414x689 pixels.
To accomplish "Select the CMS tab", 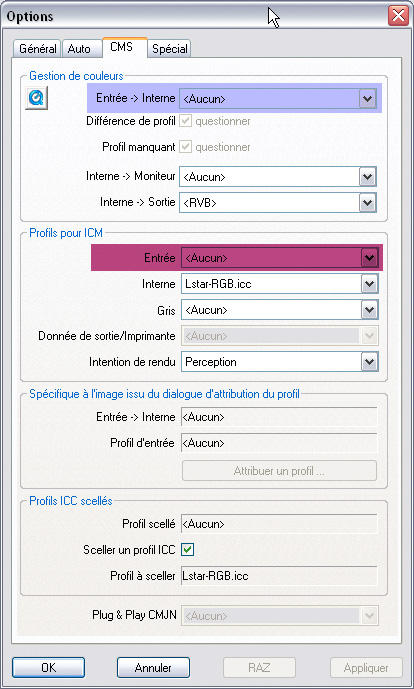I will point(122,47).
